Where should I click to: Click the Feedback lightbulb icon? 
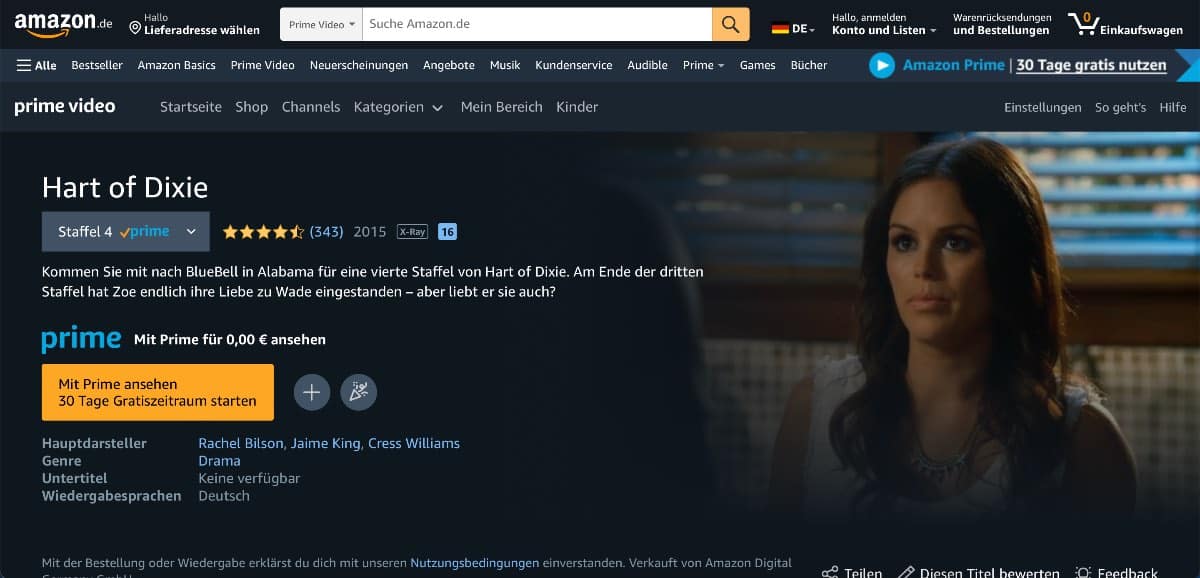(1083, 573)
